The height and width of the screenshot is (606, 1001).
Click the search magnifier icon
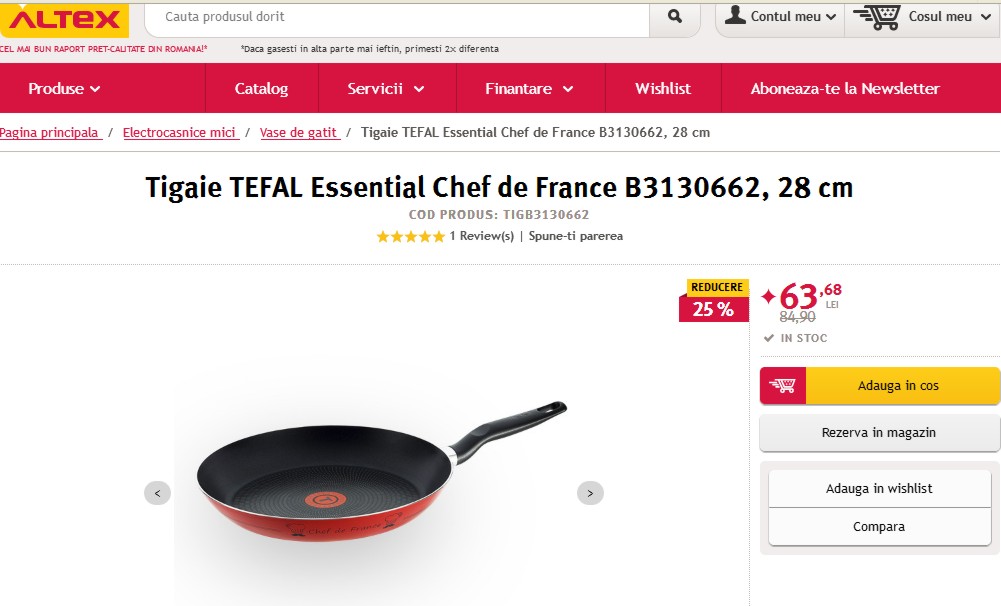click(675, 17)
